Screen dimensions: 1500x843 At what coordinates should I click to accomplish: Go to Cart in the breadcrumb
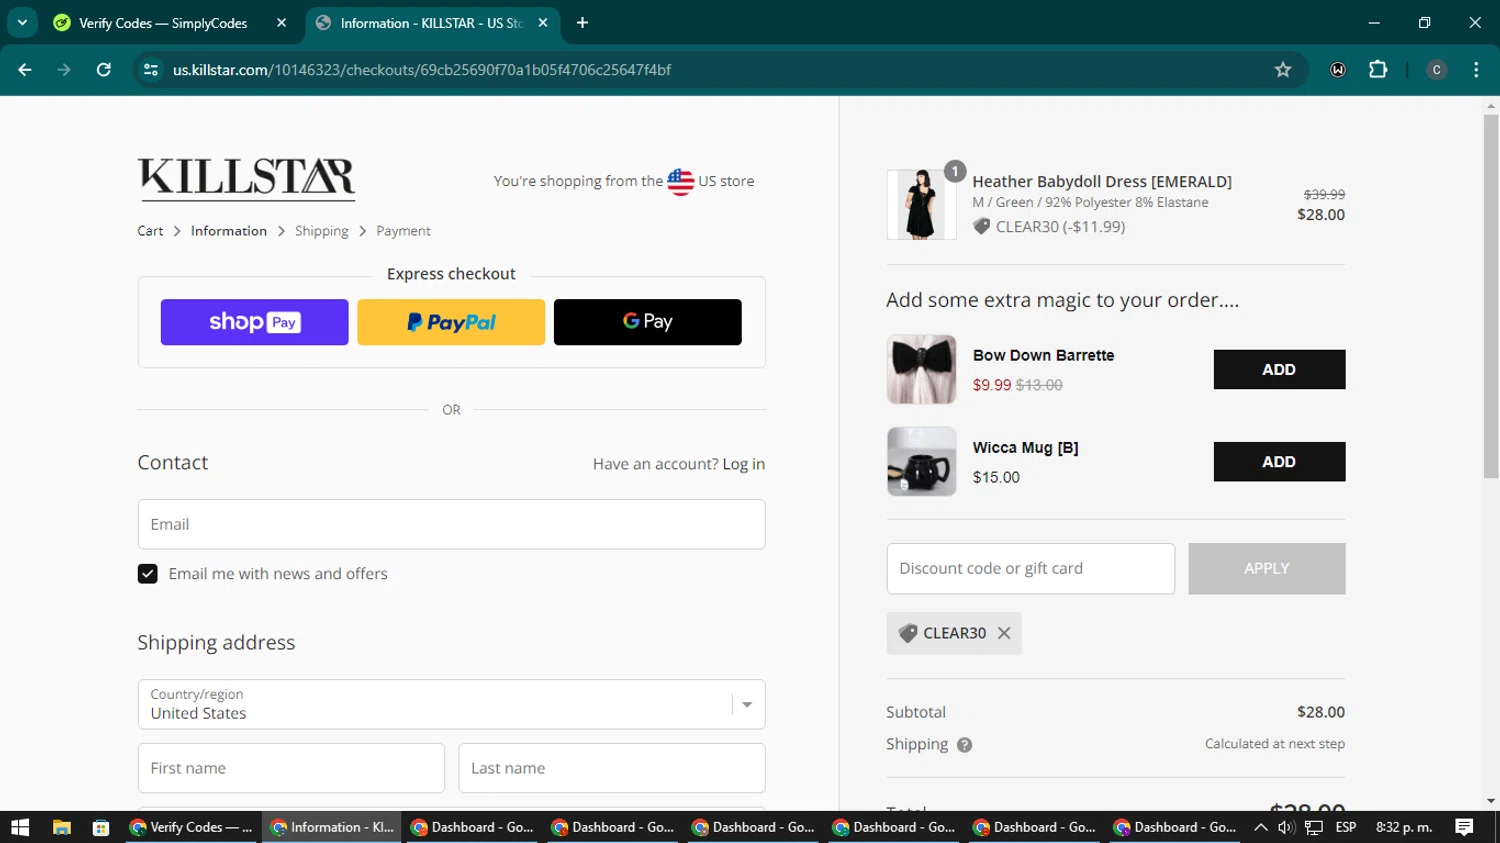tap(150, 231)
